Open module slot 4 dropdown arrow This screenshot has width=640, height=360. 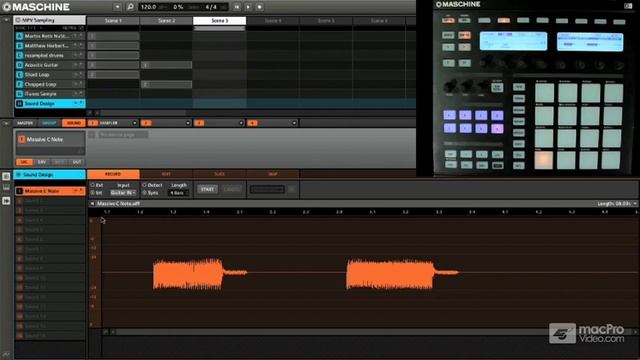click(x=294, y=123)
